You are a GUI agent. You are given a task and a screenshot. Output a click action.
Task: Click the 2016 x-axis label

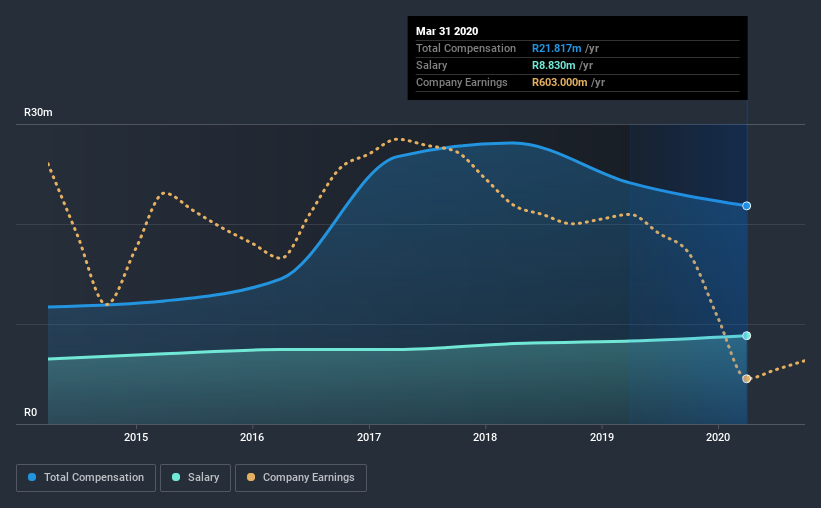point(252,437)
